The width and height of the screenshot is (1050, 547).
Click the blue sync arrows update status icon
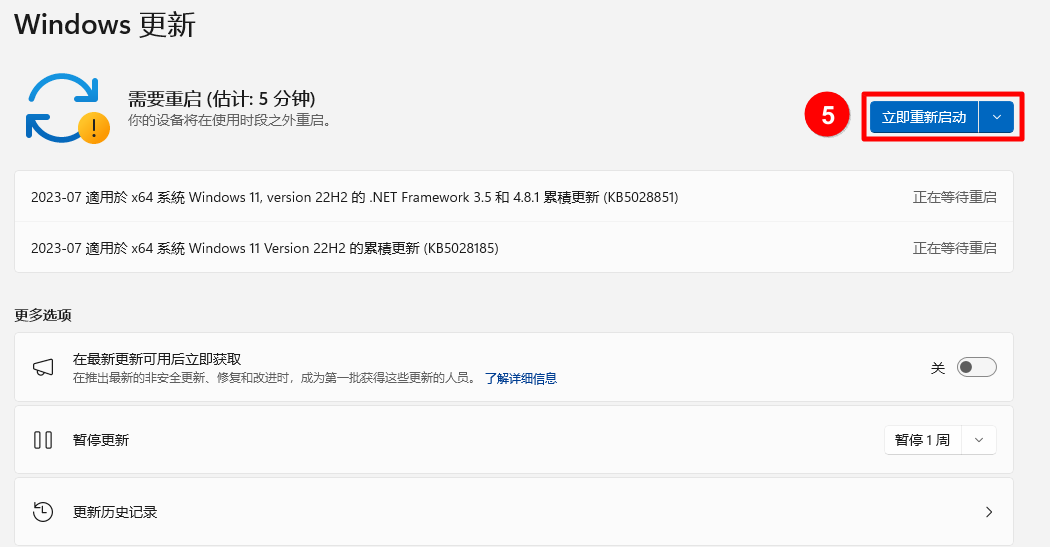(60, 105)
